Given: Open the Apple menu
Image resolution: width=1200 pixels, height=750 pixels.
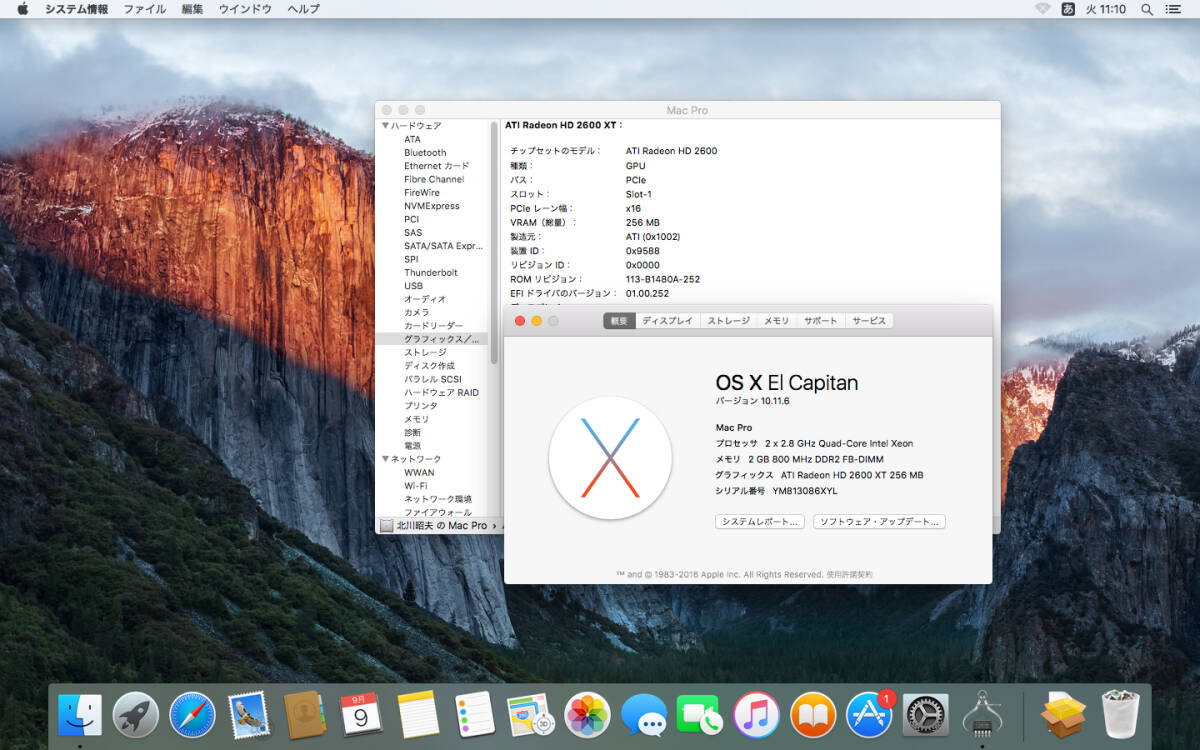Looking at the screenshot, I should (x=22, y=9).
